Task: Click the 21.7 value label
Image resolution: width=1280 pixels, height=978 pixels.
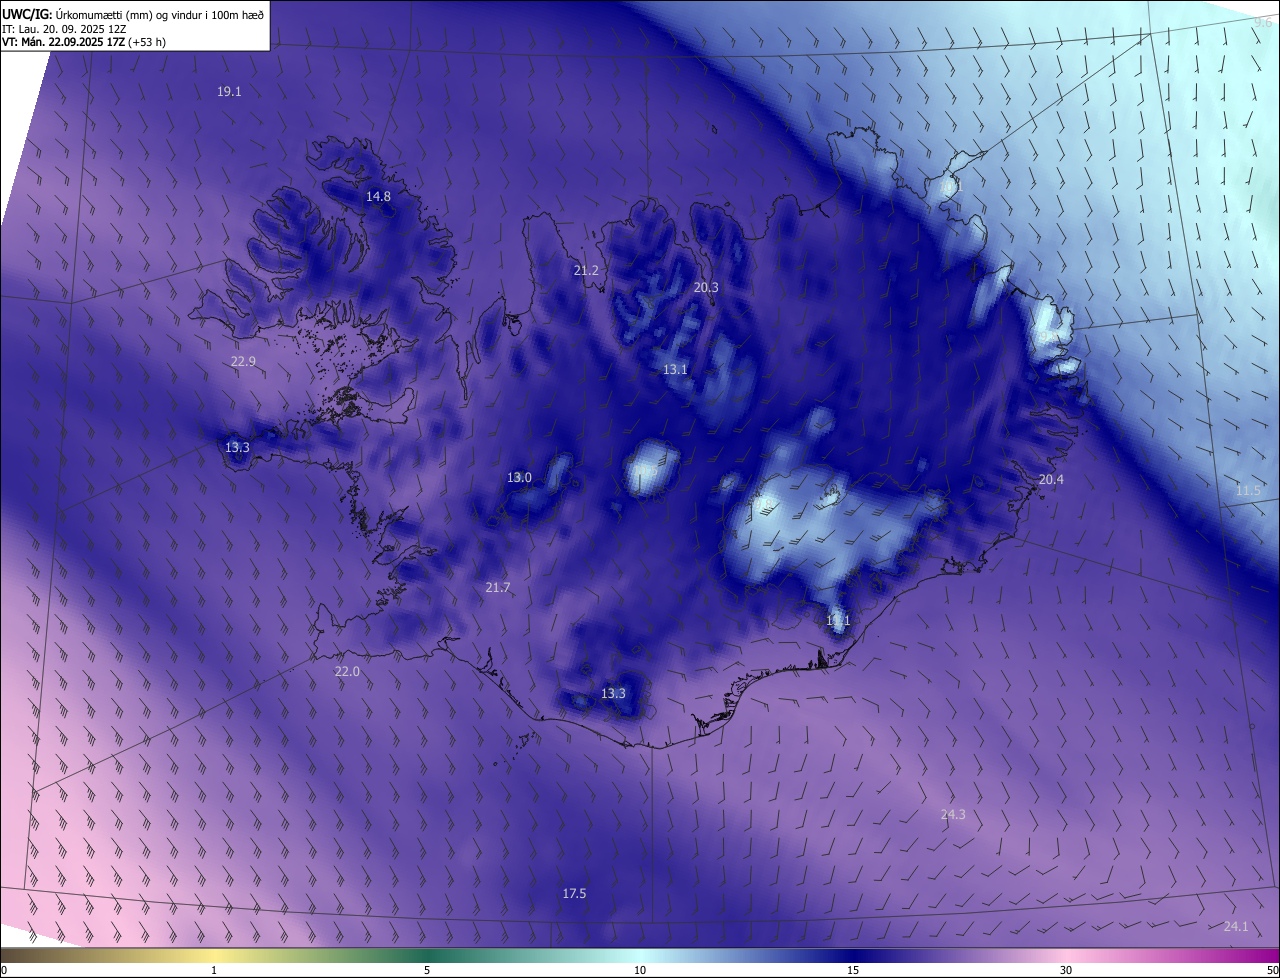Action: [498, 587]
